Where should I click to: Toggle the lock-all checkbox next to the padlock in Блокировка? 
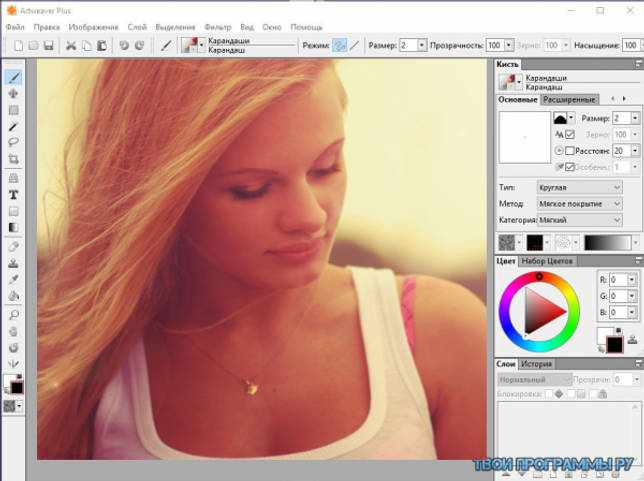click(593, 394)
